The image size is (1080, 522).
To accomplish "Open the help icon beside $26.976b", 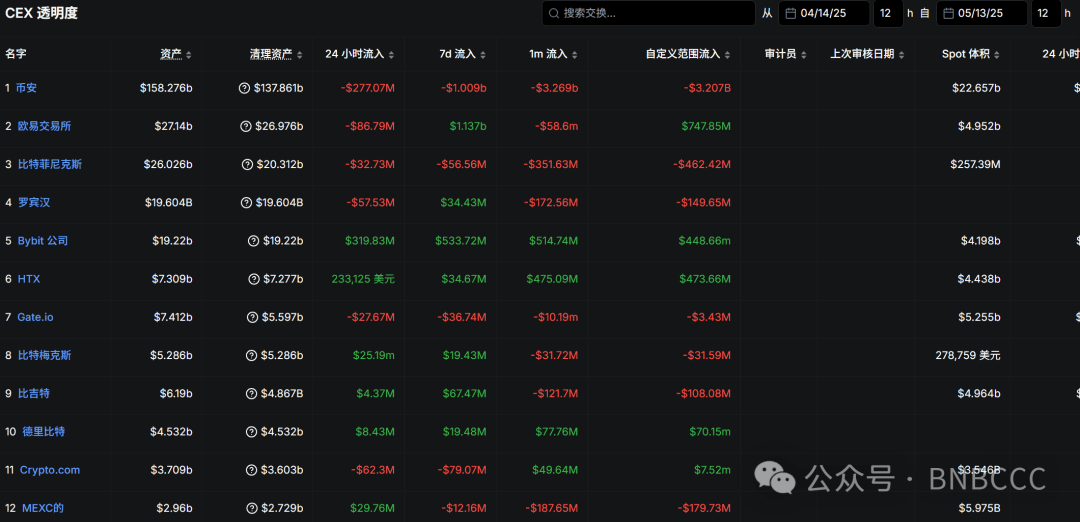I will point(245,126).
